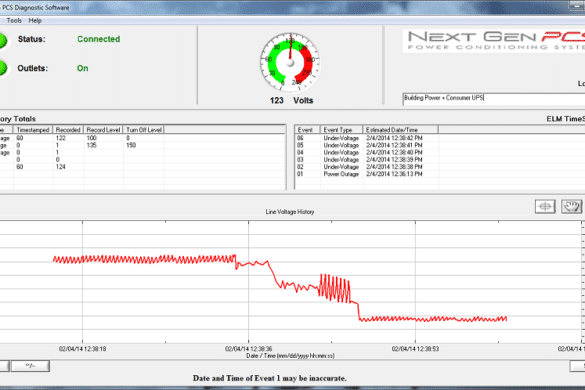Click the green Status indicator light
This screenshot has height=390, width=585.
[2, 40]
